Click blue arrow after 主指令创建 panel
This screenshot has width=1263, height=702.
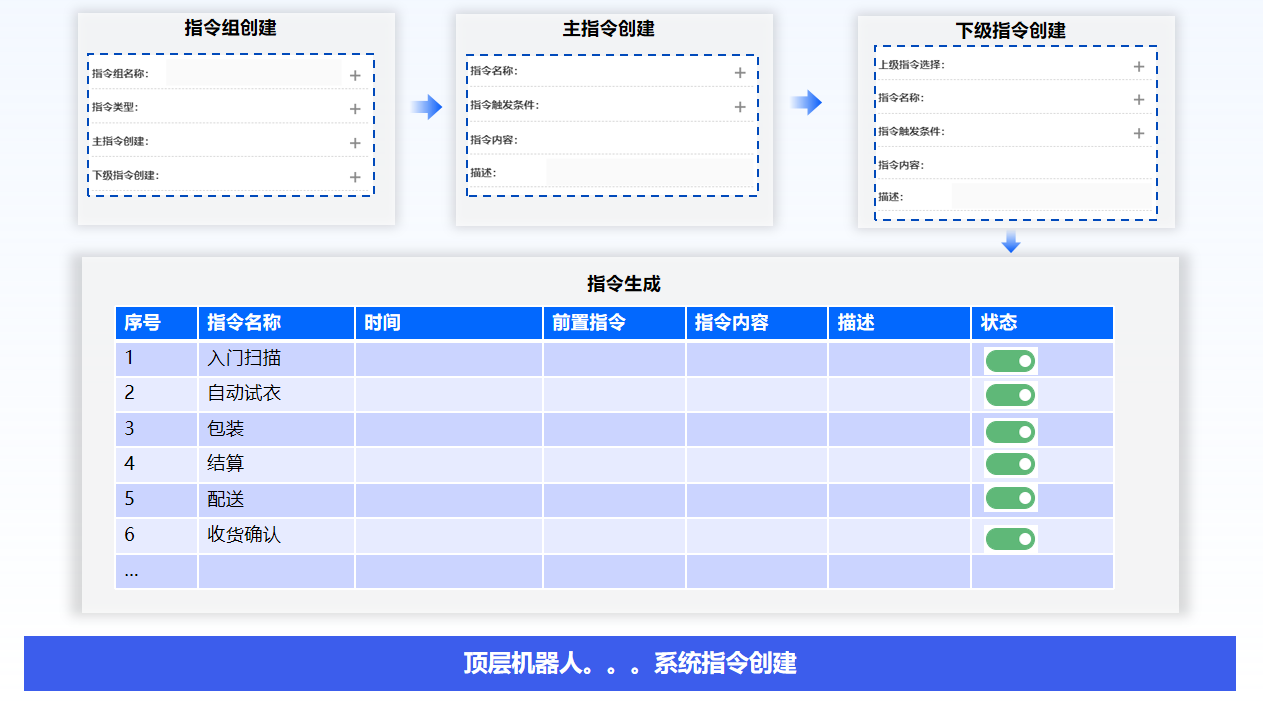tap(806, 102)
